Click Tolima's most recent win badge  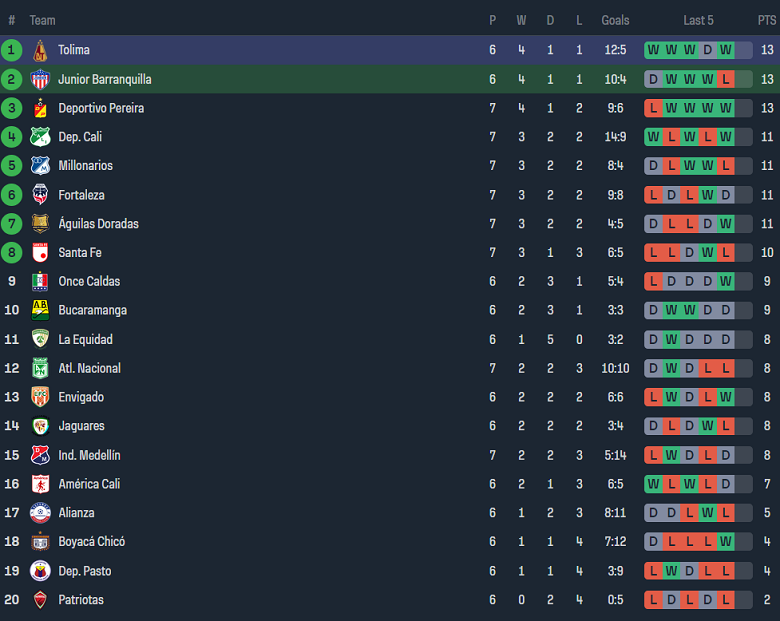726,50
